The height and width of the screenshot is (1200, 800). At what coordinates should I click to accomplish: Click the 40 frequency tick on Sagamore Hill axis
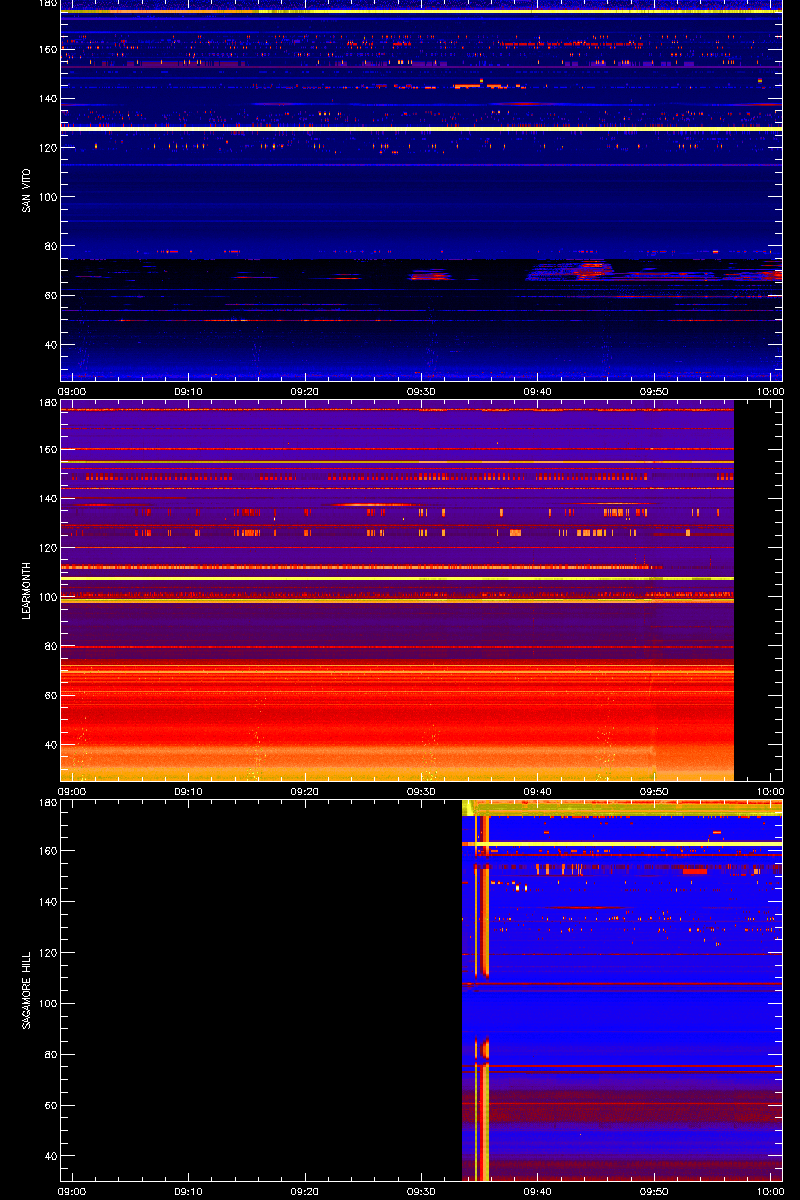pyautogui.click(x=49, y=1157)
